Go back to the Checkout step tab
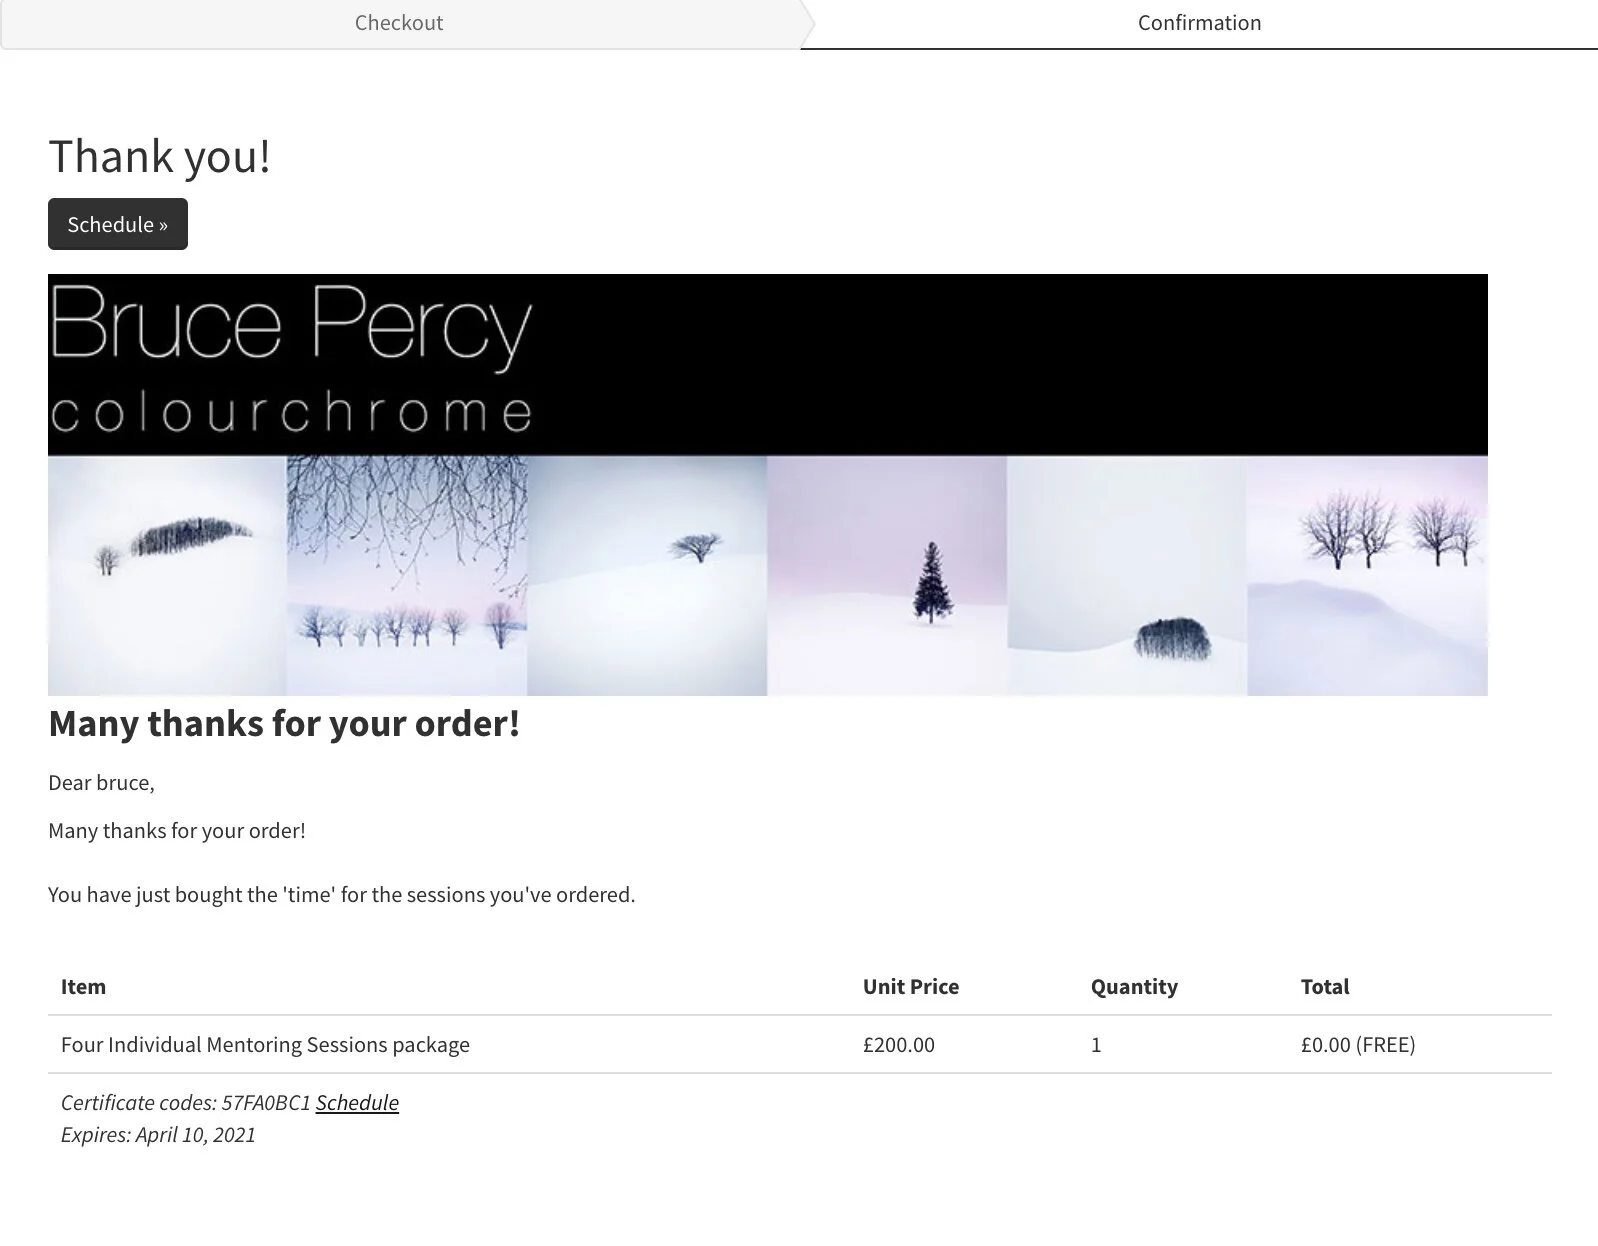Screen dimensions: 1598x1246 pos(399,23)
